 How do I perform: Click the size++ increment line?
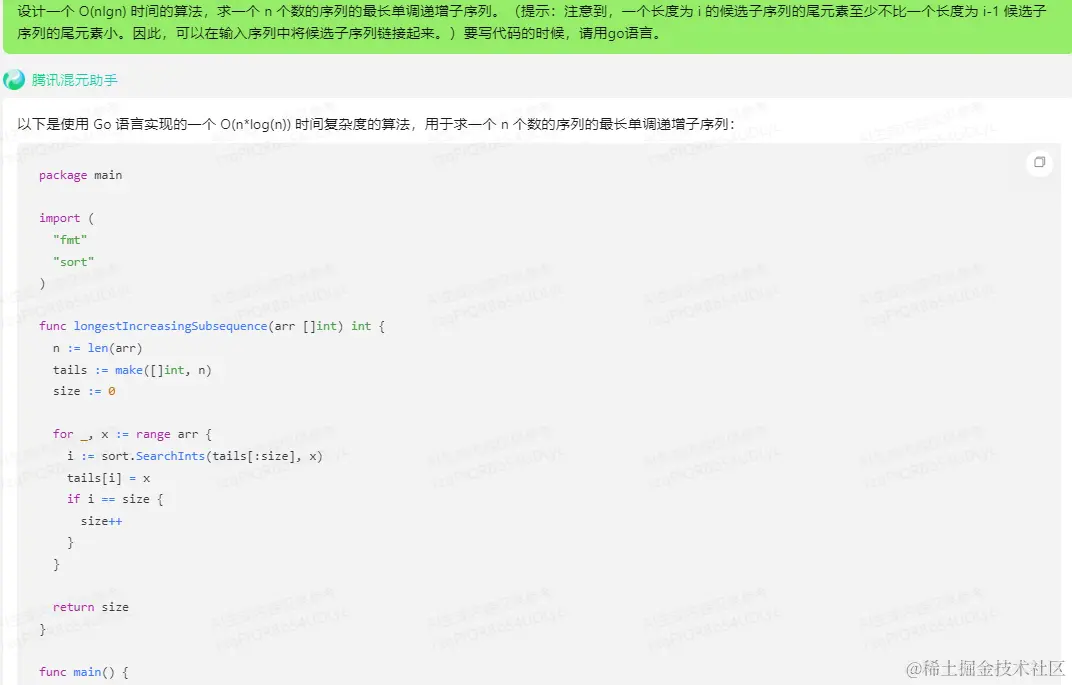tap(103, 520)
